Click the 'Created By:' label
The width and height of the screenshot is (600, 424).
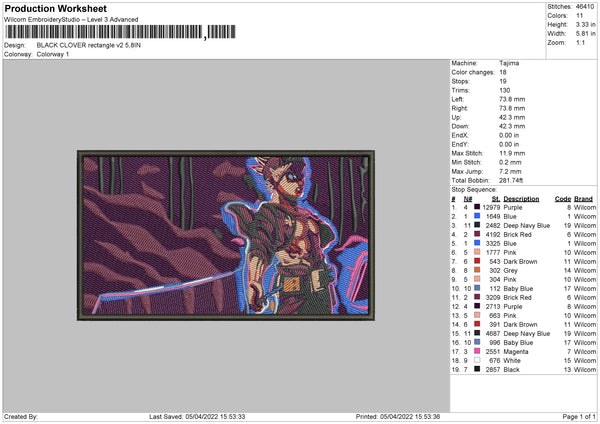point(21,416)
